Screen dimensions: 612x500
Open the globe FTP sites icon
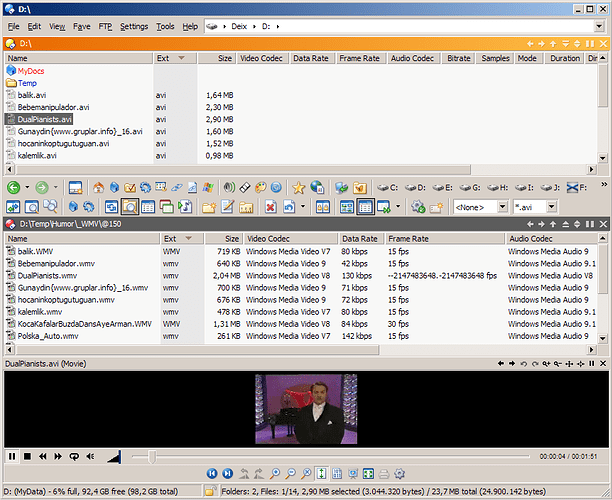click(x=317, y=188)
